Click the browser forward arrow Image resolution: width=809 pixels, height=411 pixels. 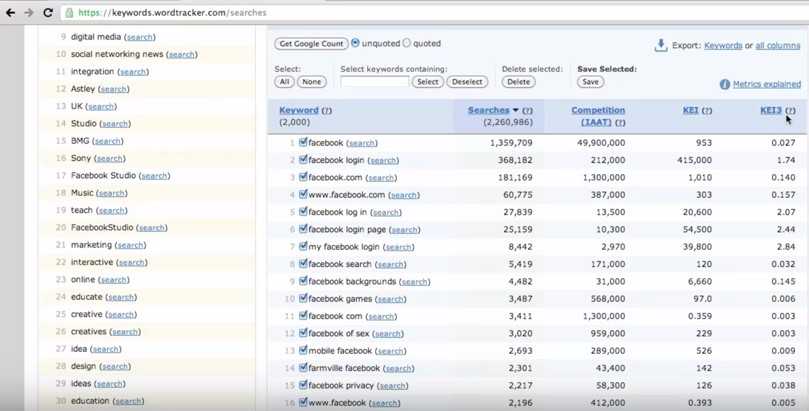(29, 13)
